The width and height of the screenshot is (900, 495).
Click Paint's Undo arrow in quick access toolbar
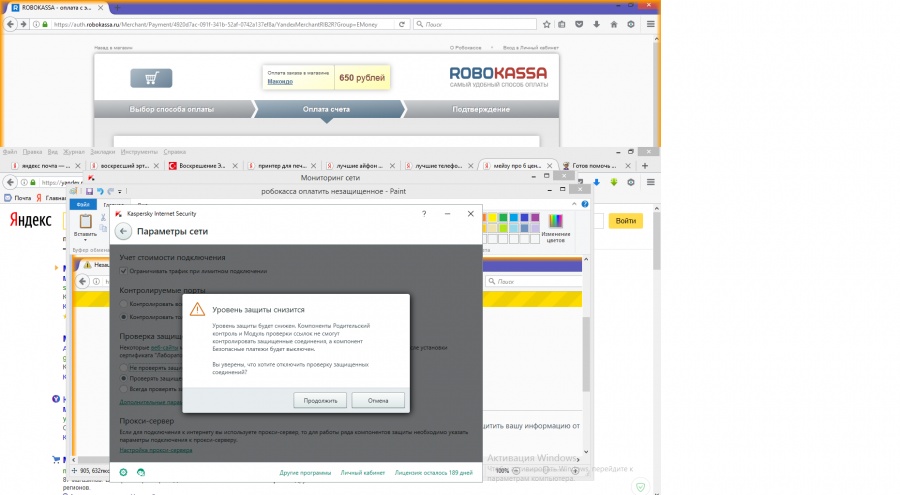click(x=100, y=191)
